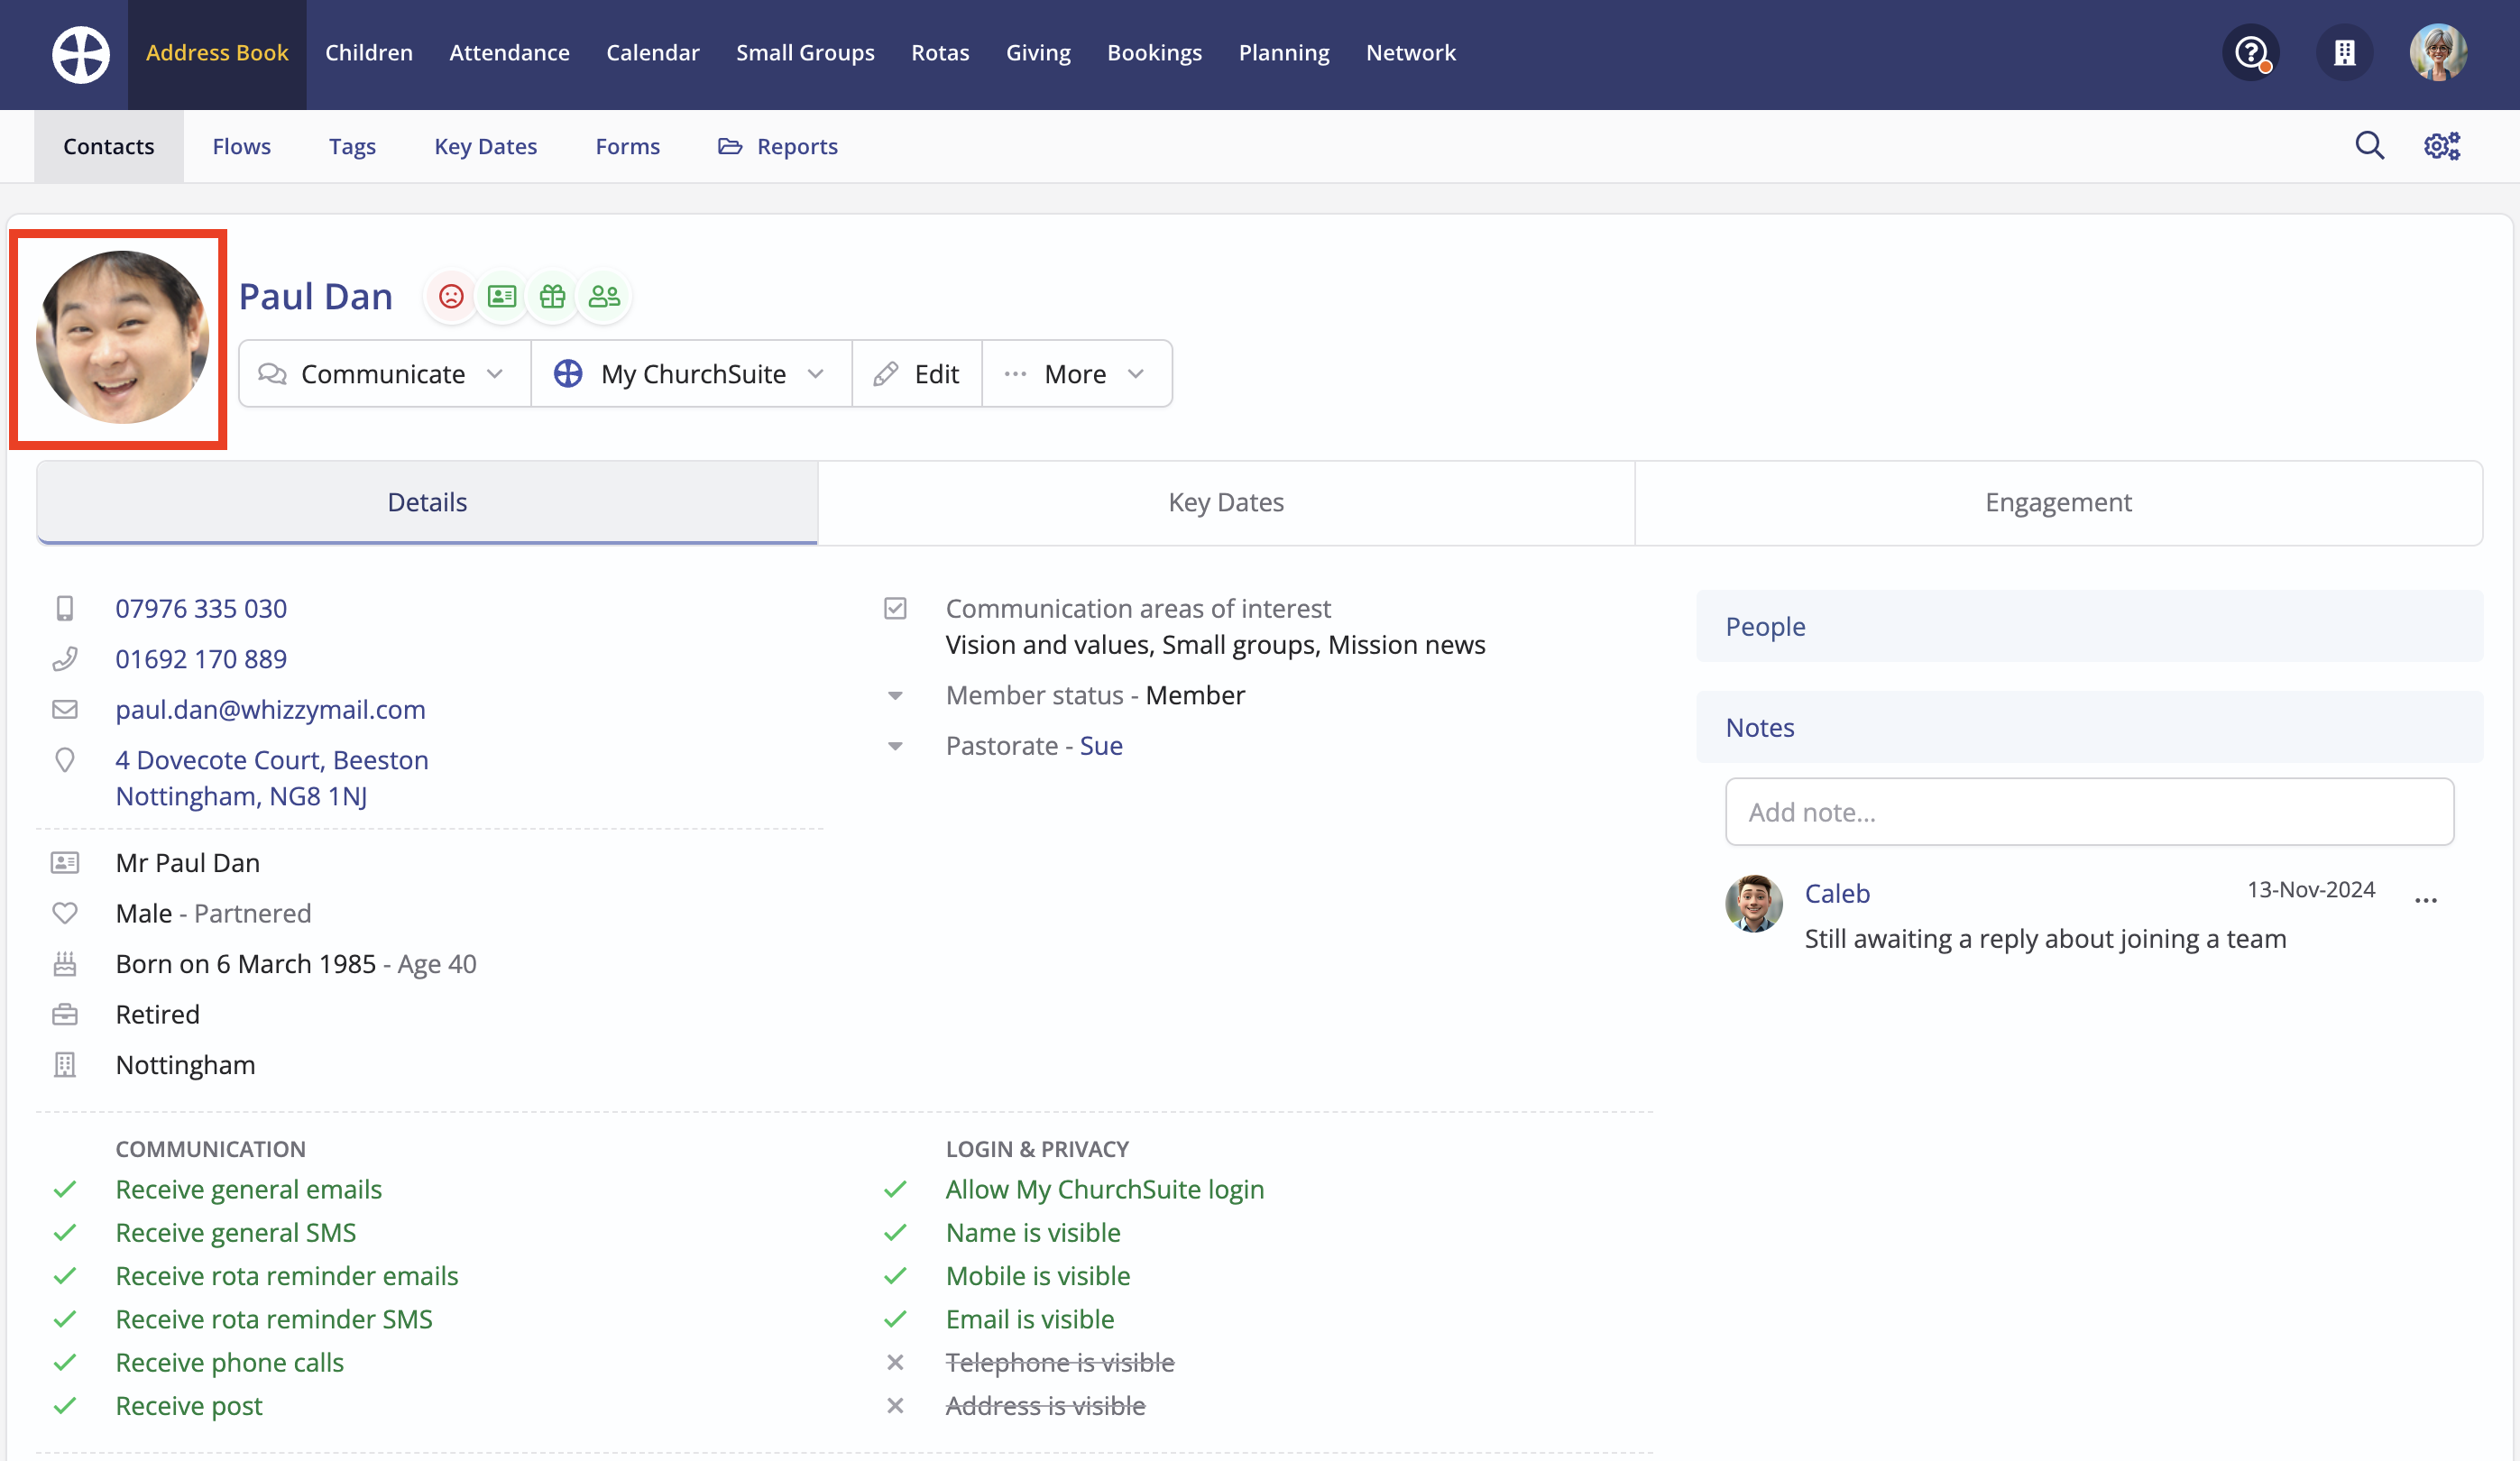Toggle Telephone is visible
Screen dimensions: 2520x1461
[x=1060, y=1363]
